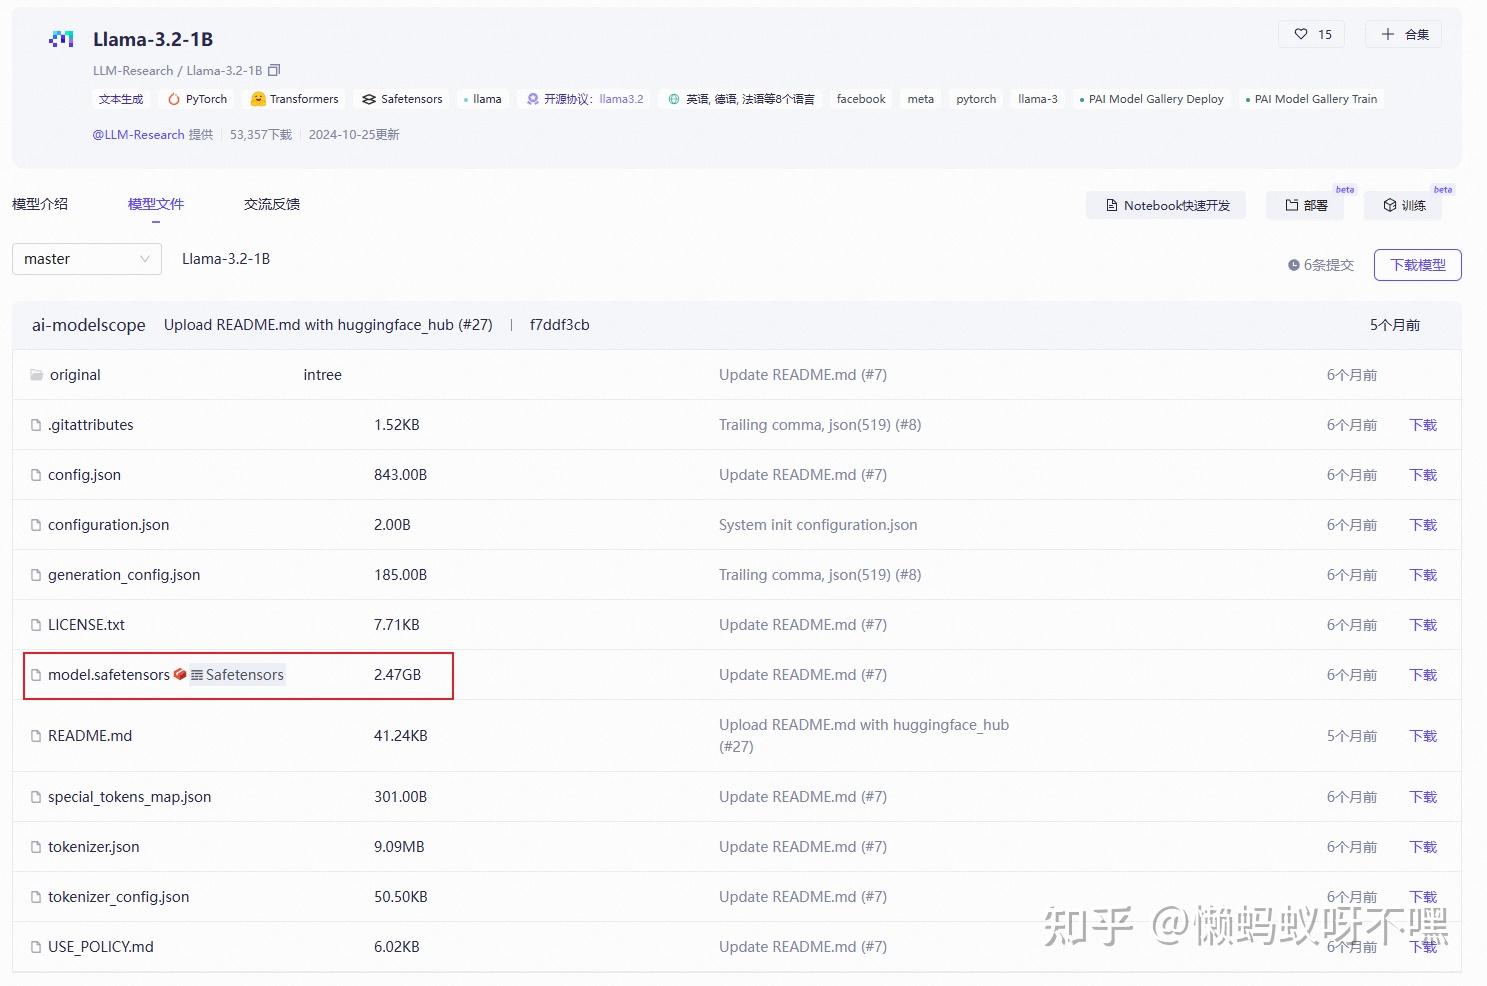Click the 部署 deploy button
1487x986 pixels.
[1306, 205]
